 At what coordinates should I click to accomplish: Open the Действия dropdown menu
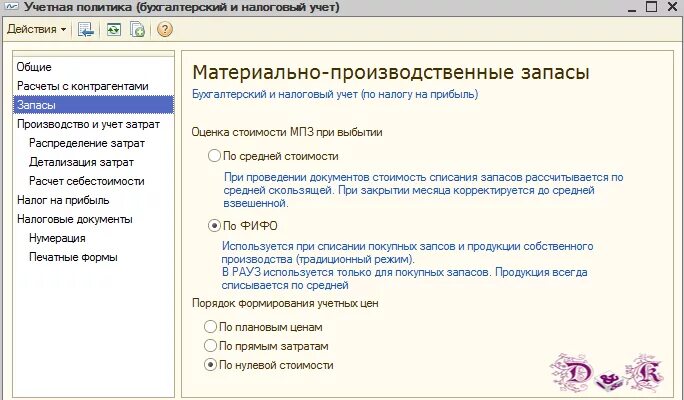tap(37, 29)
